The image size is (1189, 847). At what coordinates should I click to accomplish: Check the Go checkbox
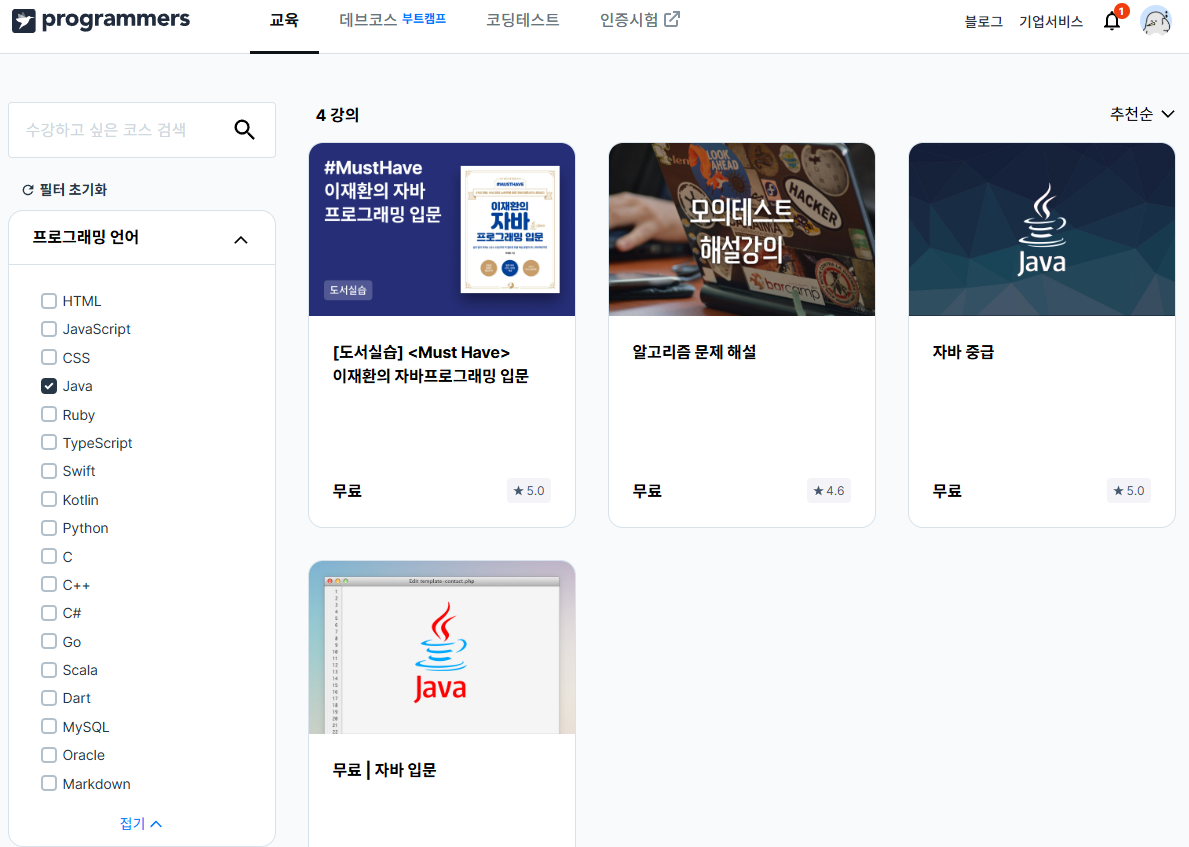[x=49, y=642]
